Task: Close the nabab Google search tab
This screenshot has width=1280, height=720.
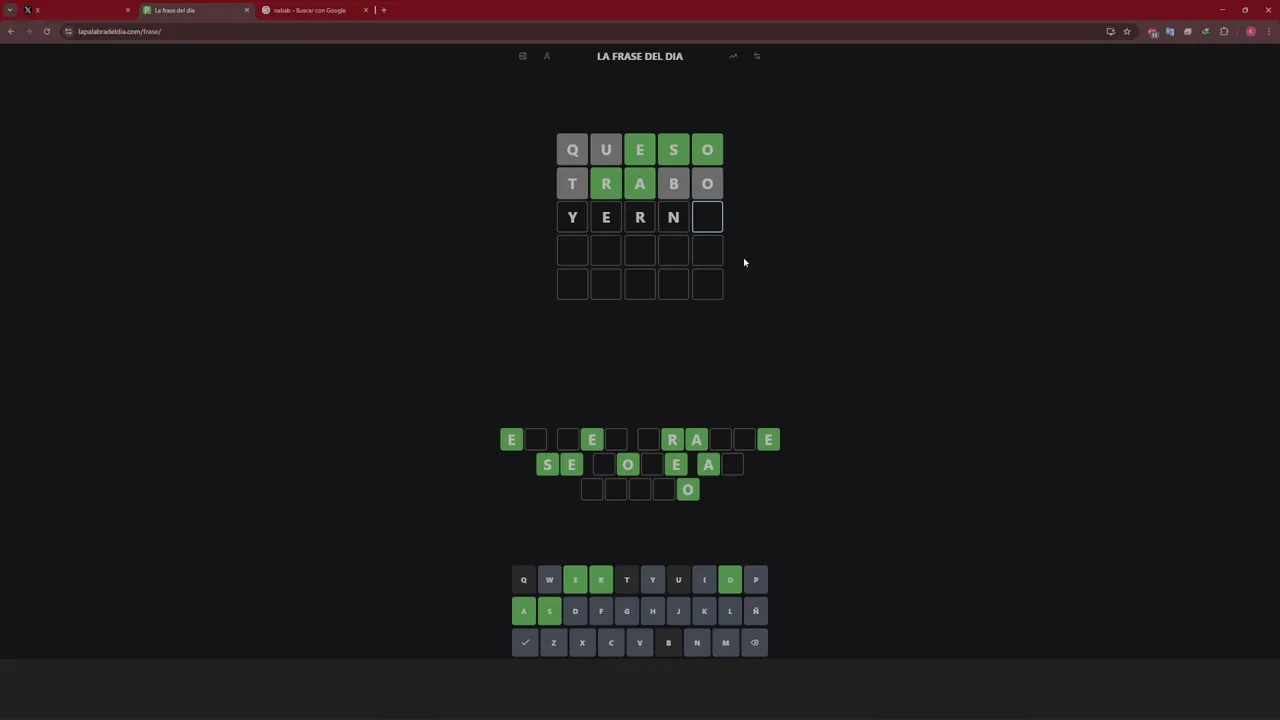Action: 366,10
